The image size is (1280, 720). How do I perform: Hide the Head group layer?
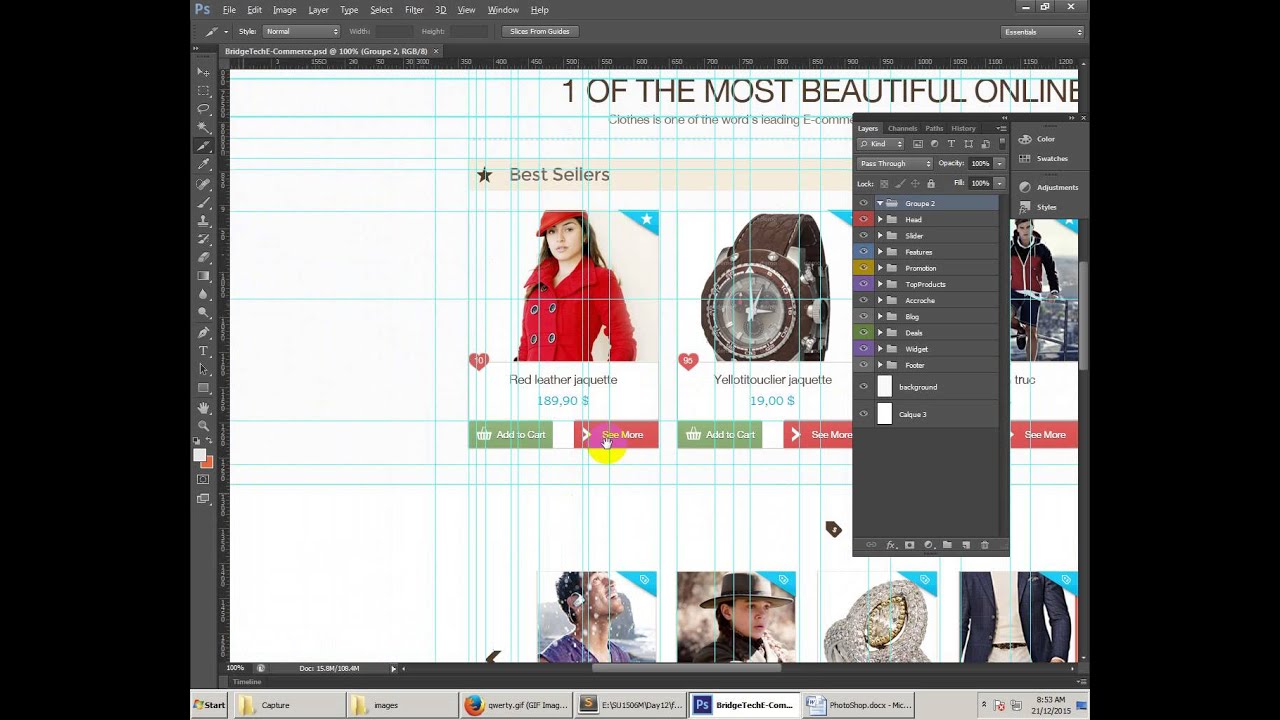pyautogui.click(x=864, y=219)
